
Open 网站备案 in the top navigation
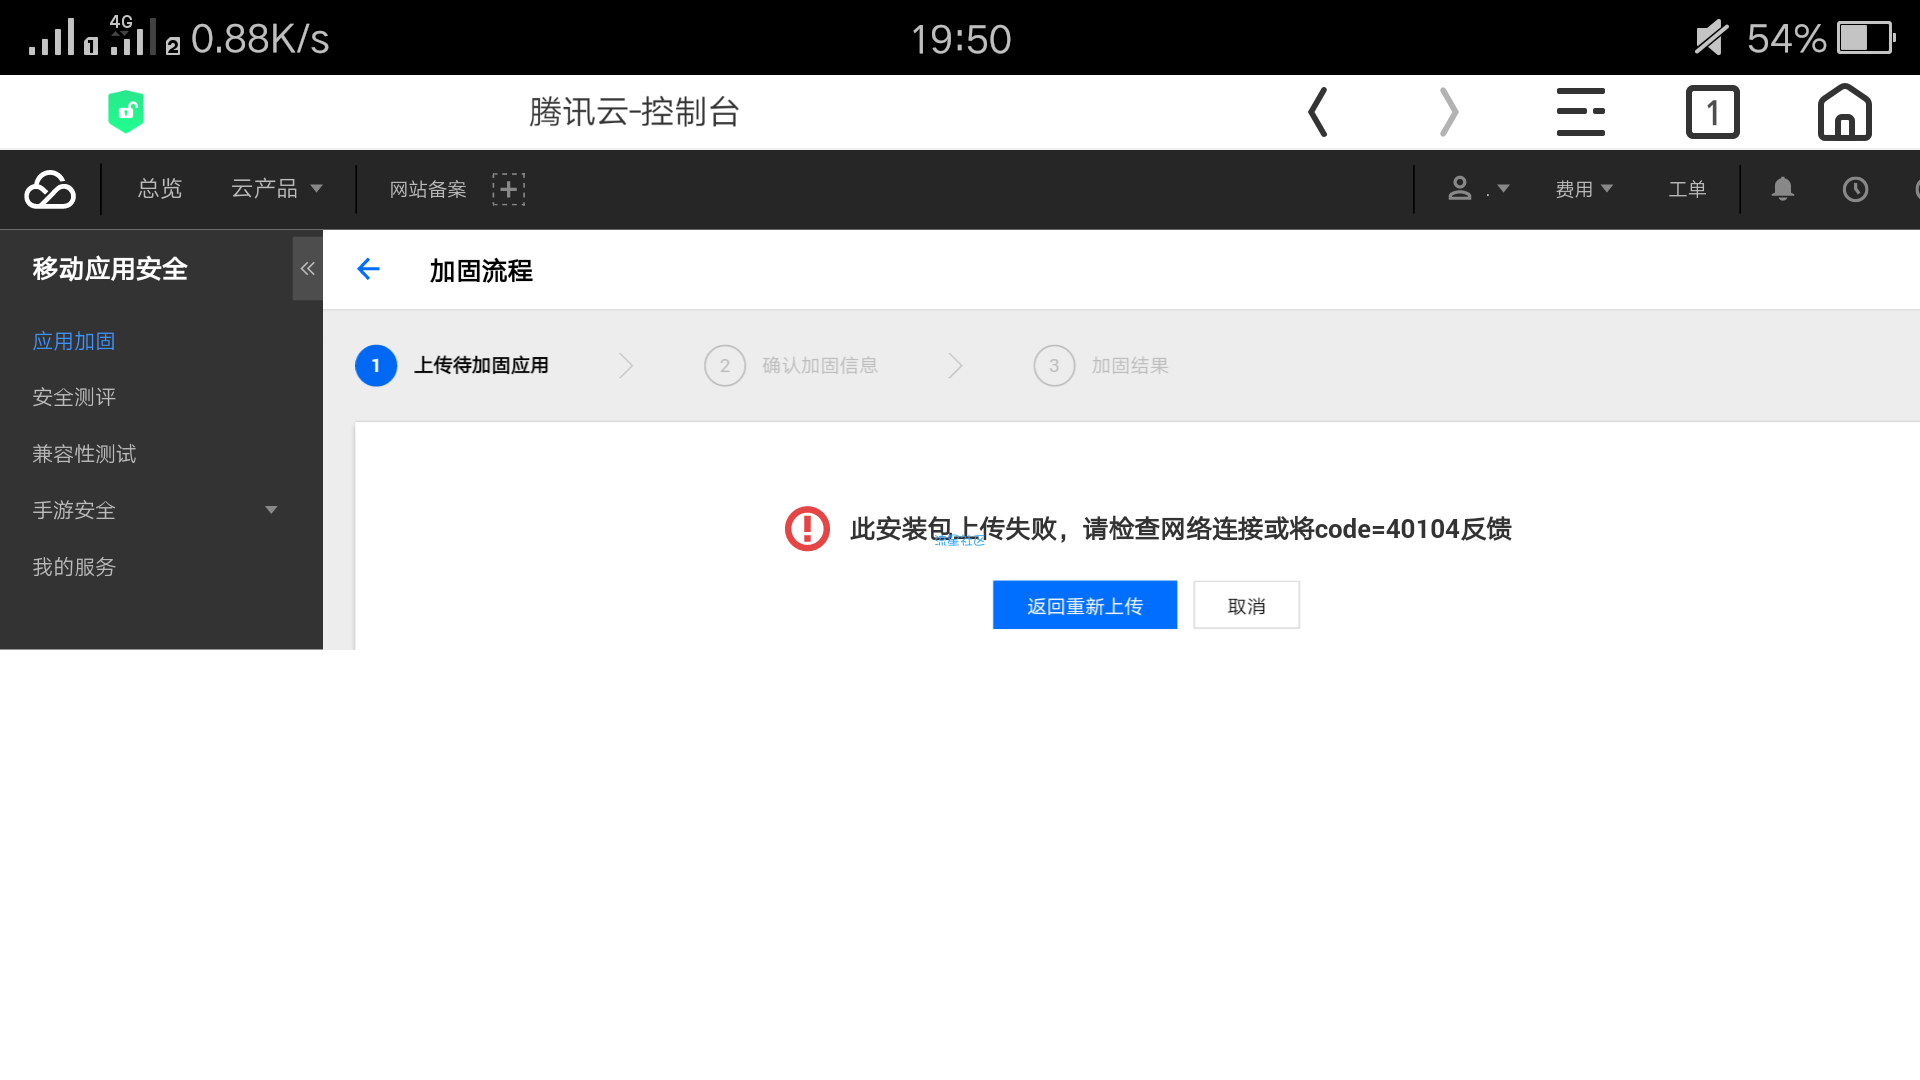428,189
